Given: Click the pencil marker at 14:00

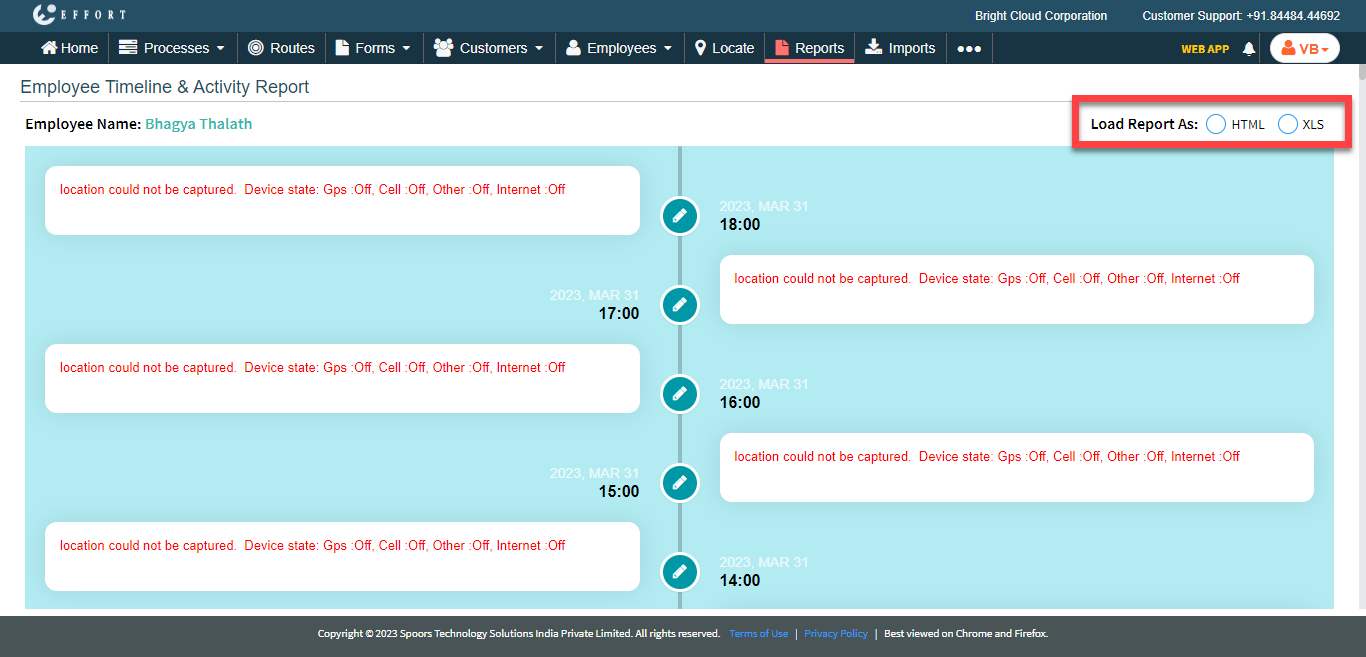Looking at the screenshot, I should click(x=680, y=571).
